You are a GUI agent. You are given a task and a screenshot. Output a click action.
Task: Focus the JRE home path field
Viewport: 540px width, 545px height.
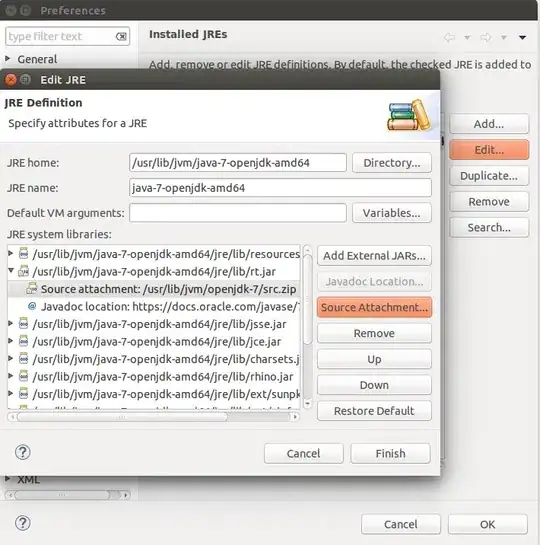pos(238,163)
